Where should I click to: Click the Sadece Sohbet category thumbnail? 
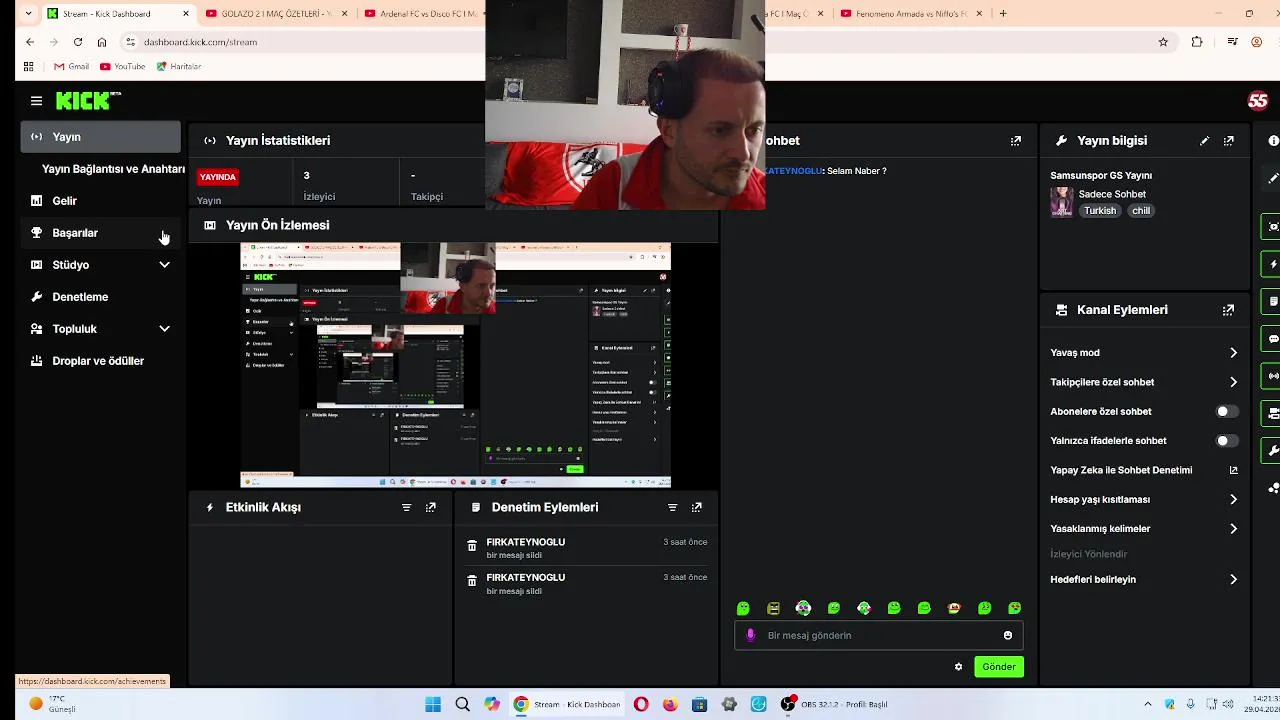point(1061,202)
